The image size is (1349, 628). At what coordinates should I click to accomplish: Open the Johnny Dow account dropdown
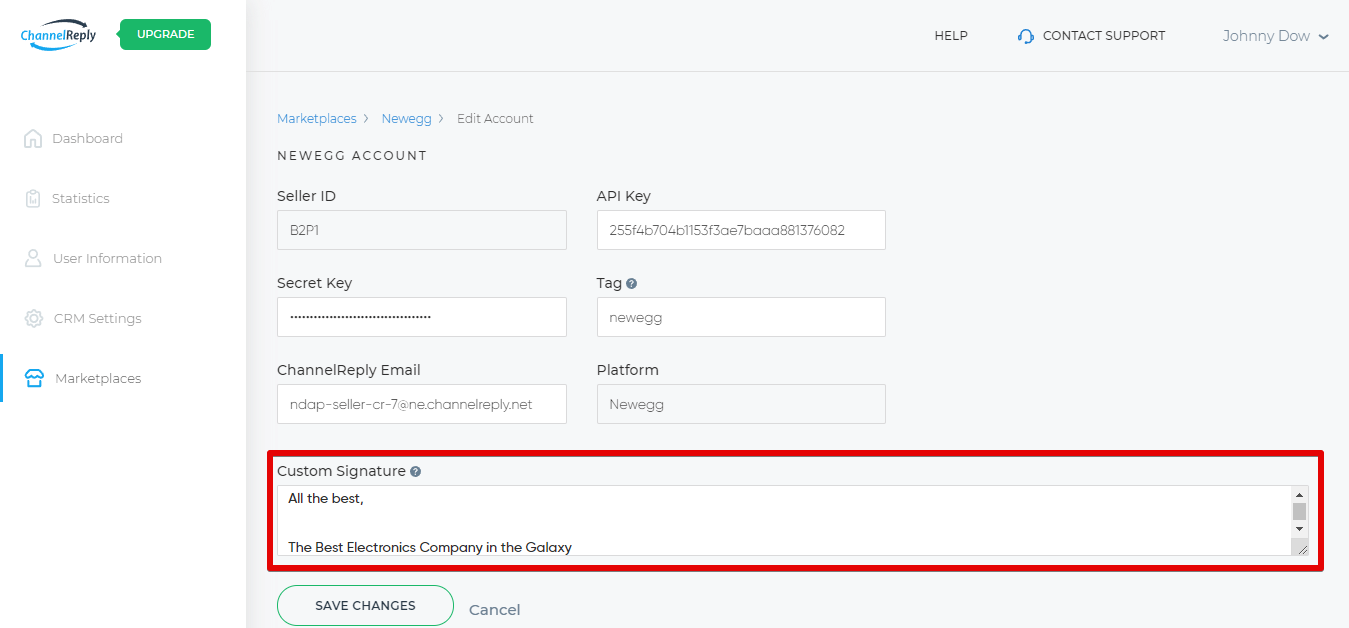click(1275, 36)
